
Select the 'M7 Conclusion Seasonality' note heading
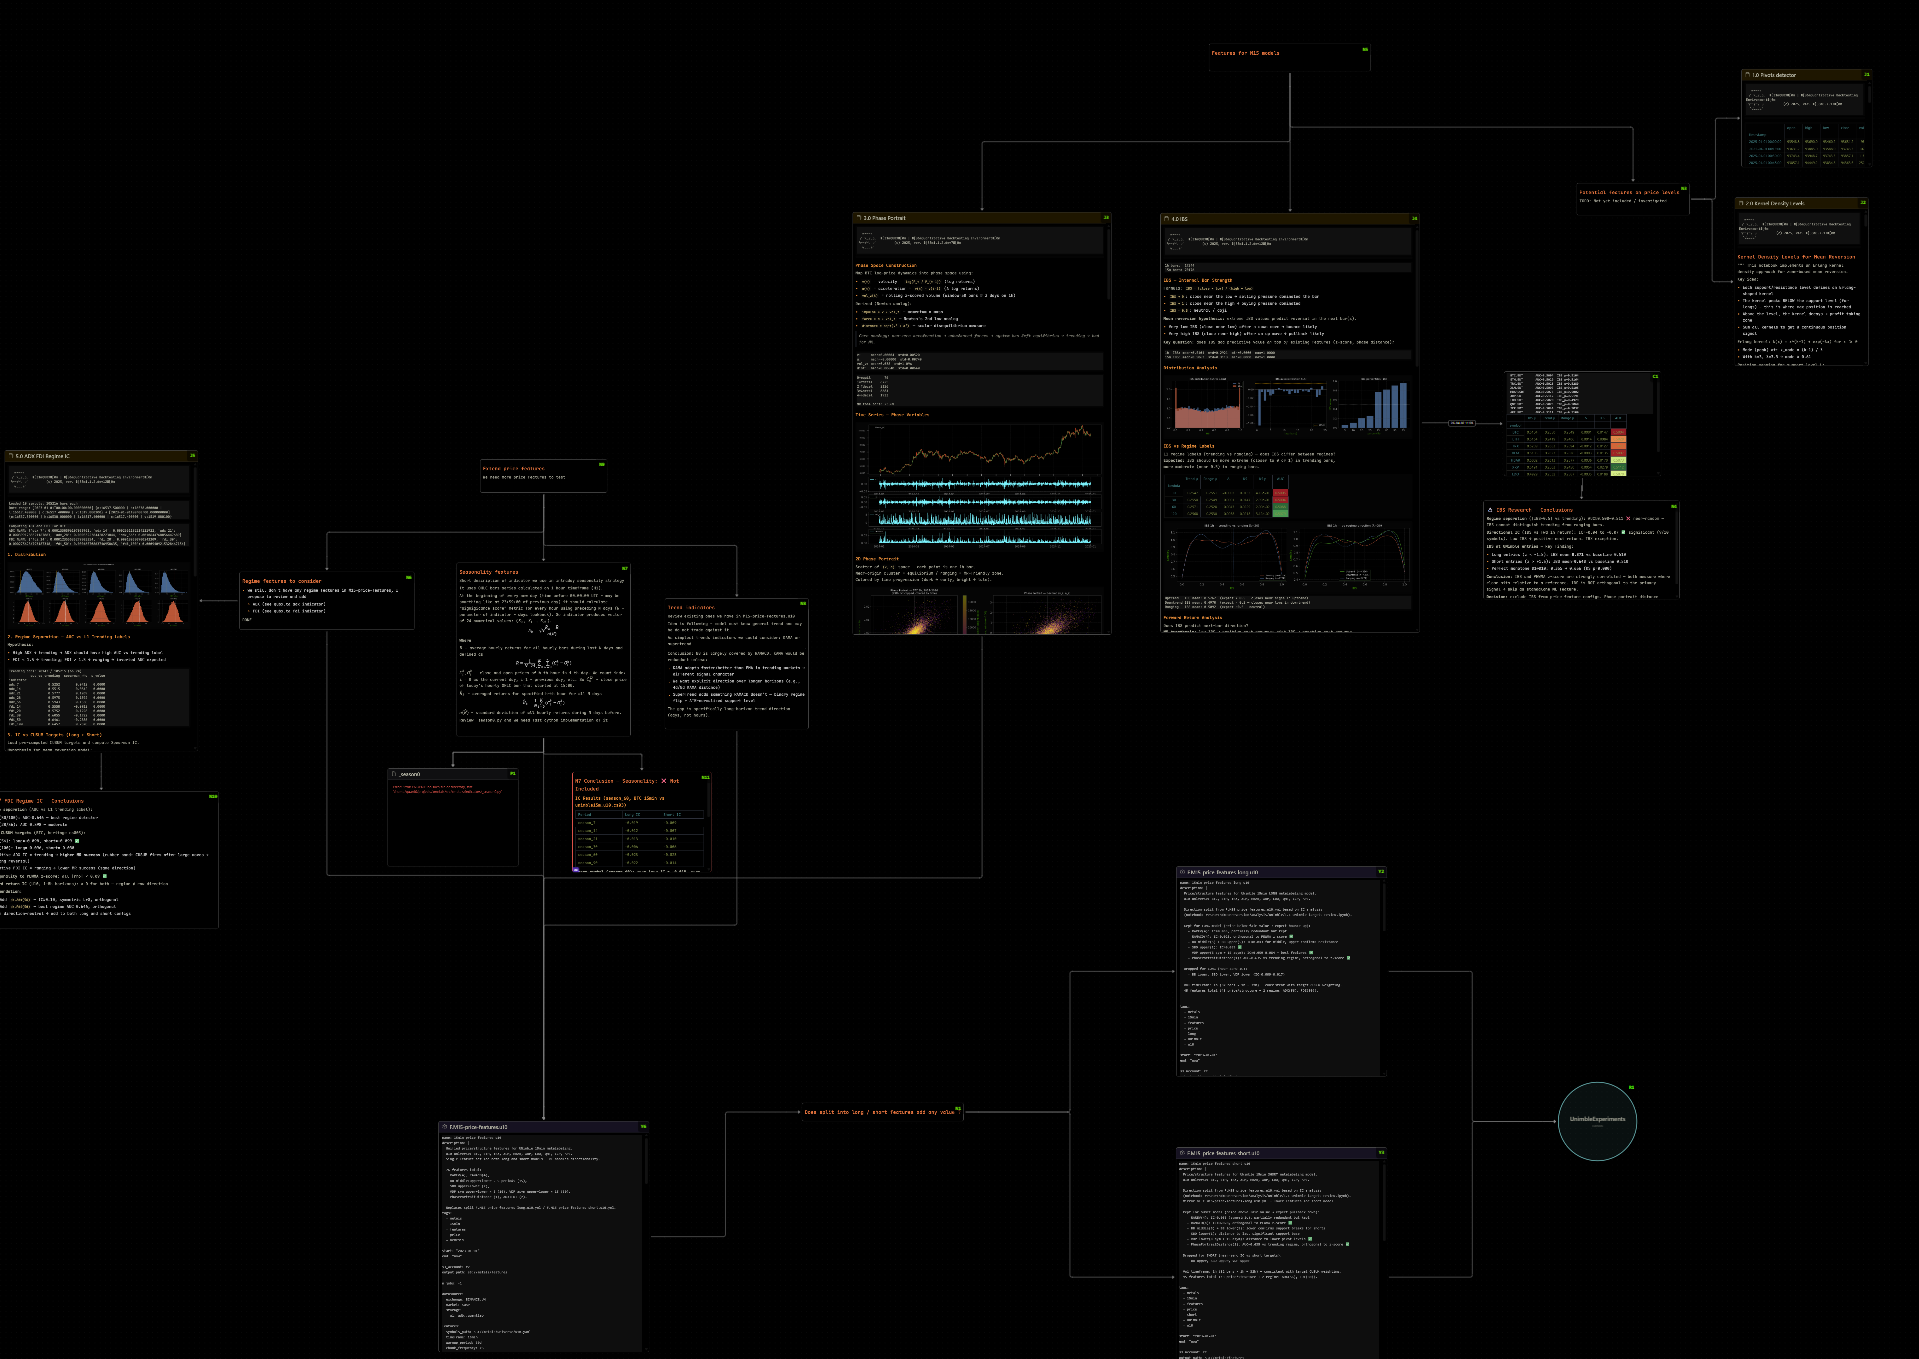(x=627, y=785)
